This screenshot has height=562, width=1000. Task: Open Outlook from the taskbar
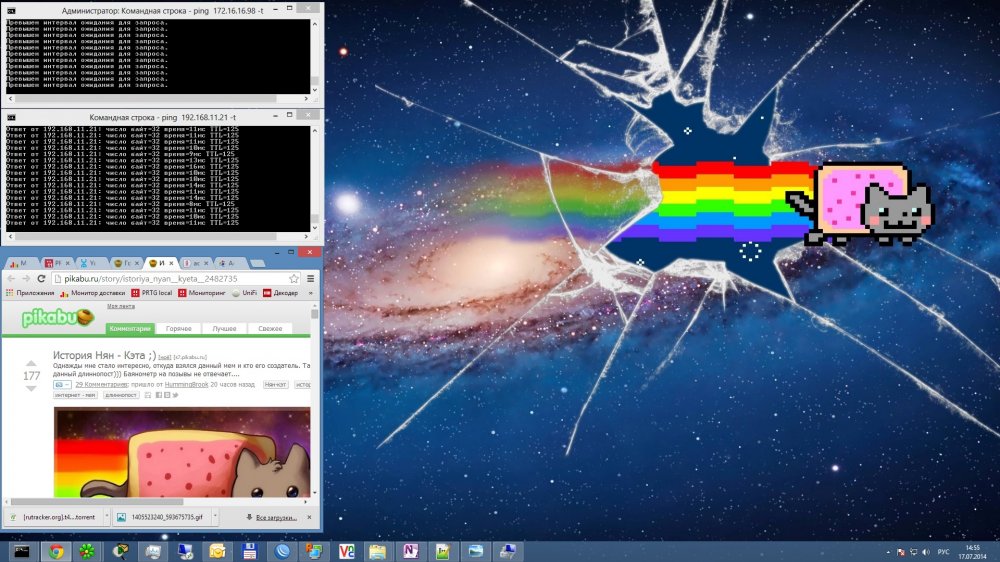click(x=217, y=551)
